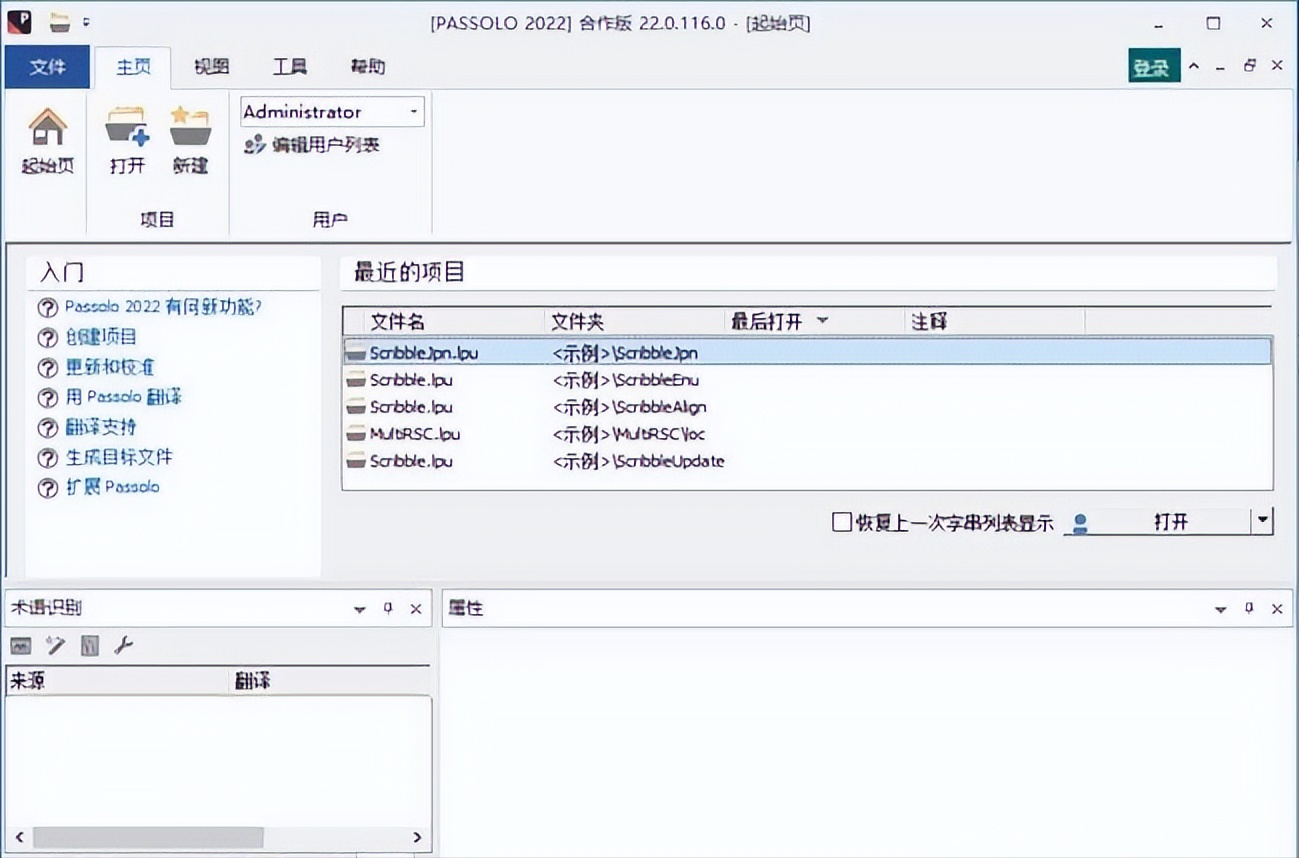Click the left arrow of 术语识别 horizontal scrollbar
The height and width of the screenshot is (858, 1299).
click(x=18, y=837)
